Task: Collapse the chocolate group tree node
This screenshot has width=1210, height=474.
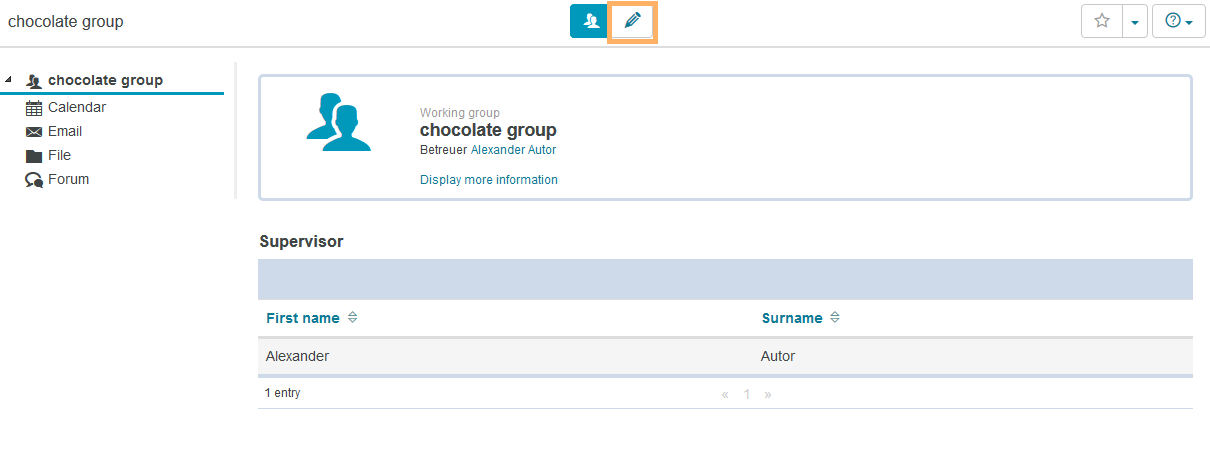Action: pos(9,80)
